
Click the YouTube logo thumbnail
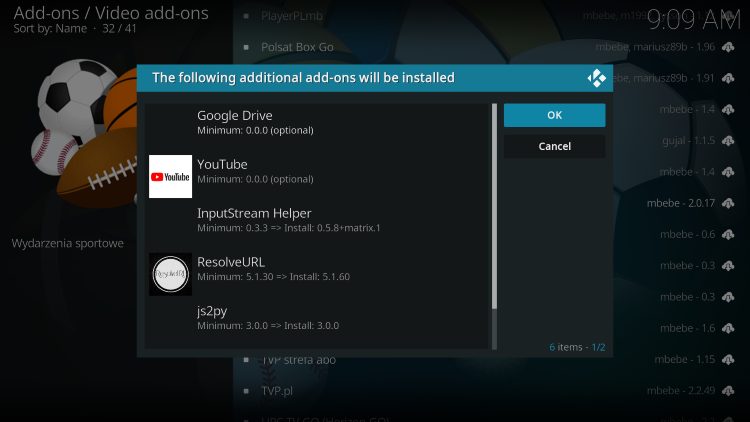[170, 176]
